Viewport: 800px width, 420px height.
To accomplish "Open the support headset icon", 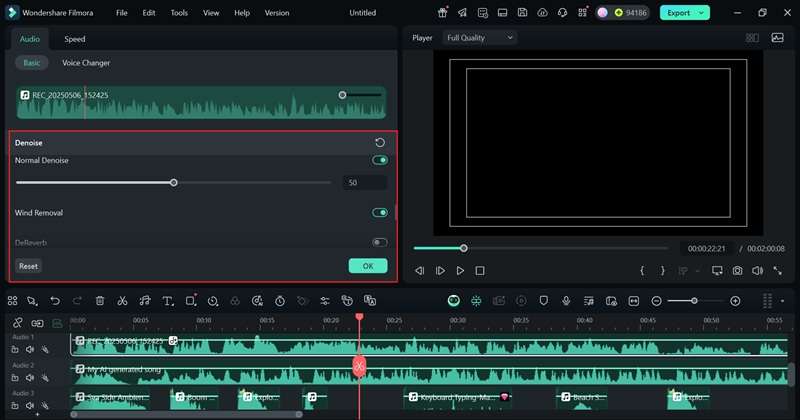I will (562, 13).
